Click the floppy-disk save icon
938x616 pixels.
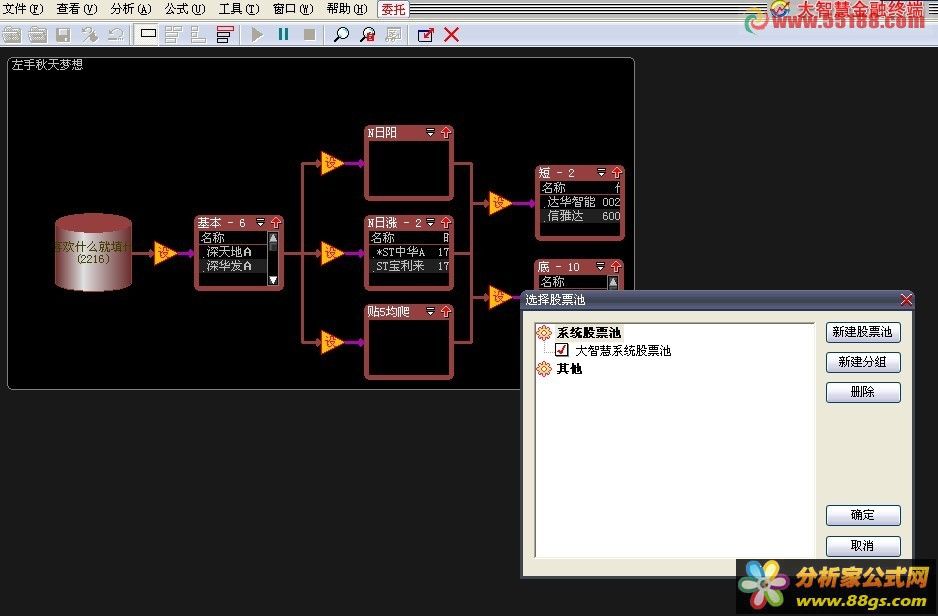tap(63, 35)
